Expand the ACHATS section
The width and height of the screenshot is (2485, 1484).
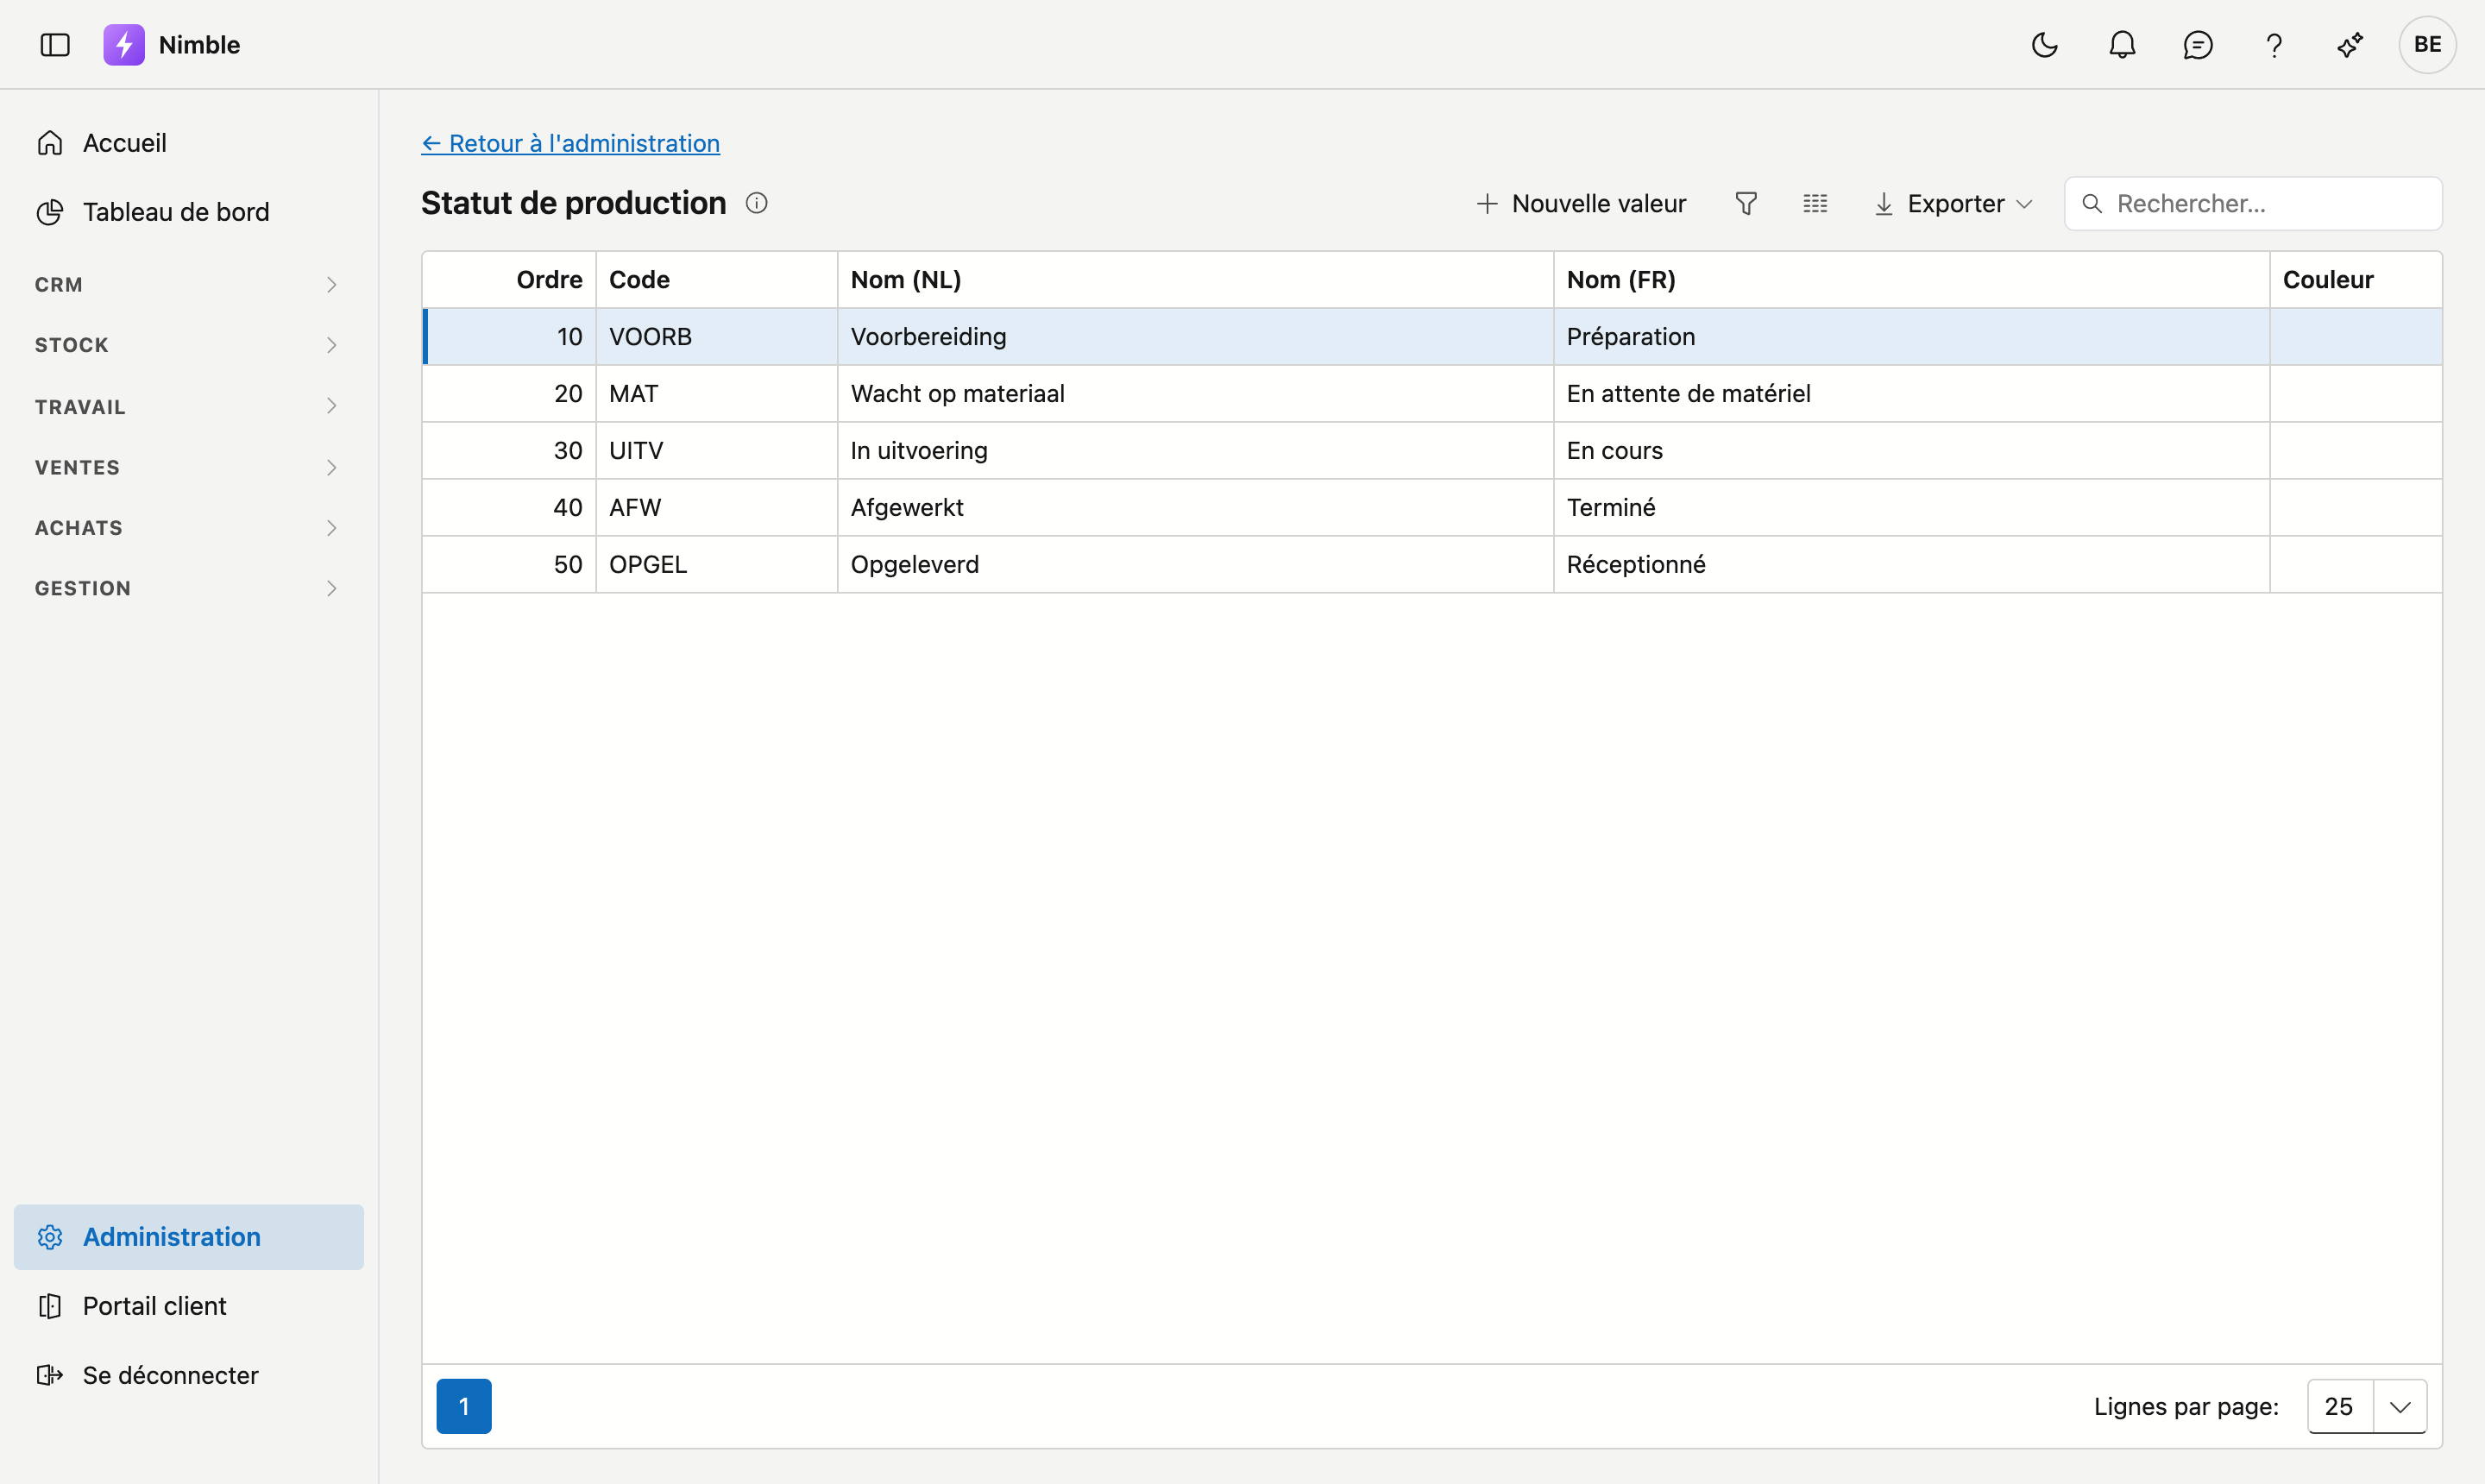coord(188,528)
